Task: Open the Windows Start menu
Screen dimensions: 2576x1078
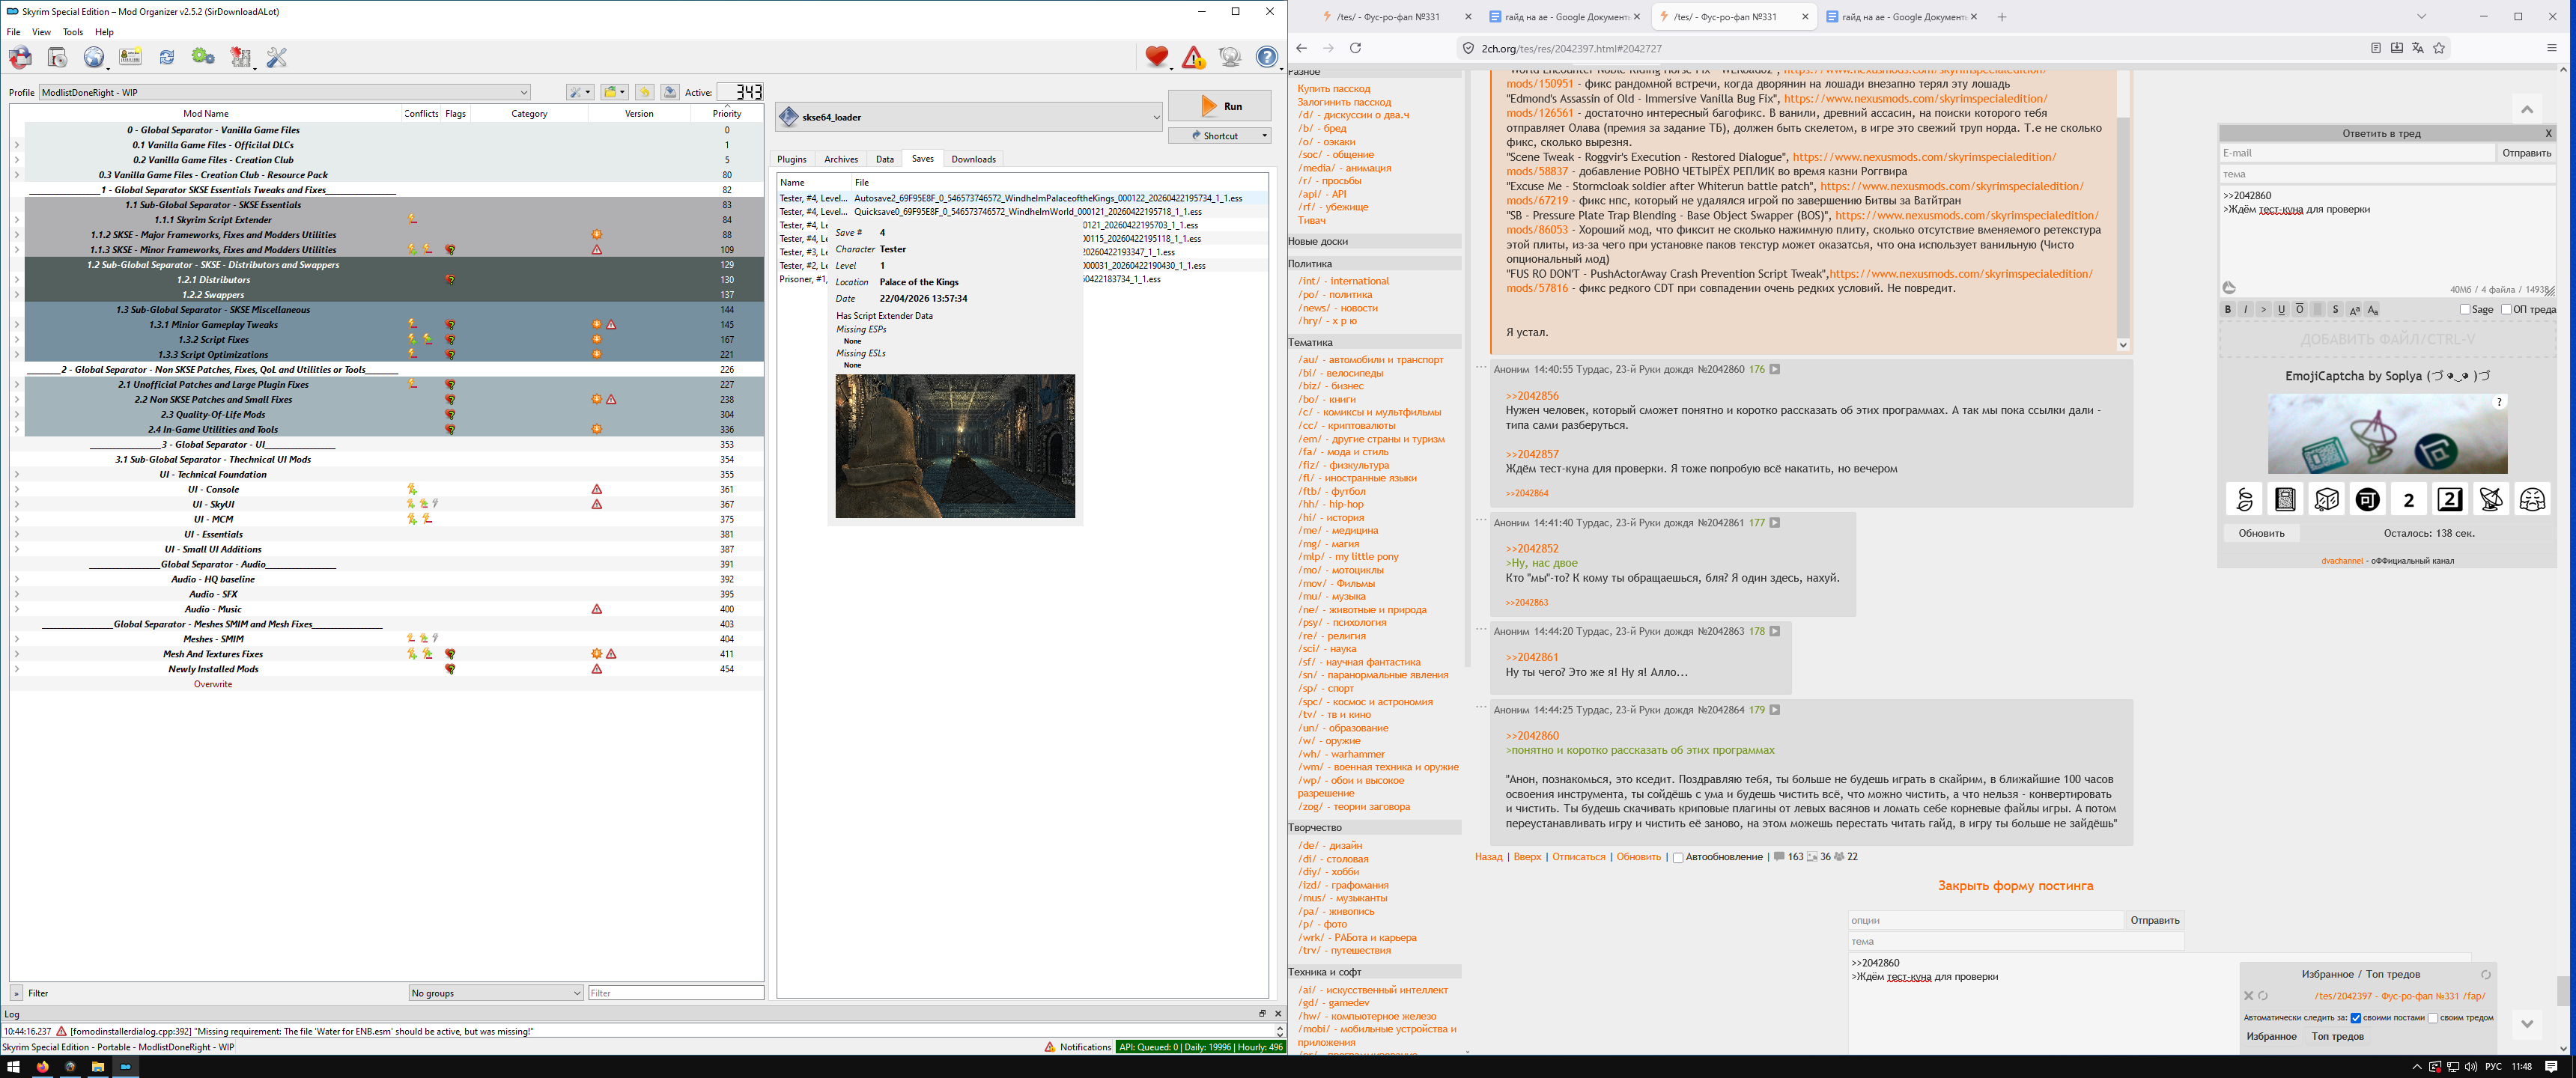Action: tap(13, 1067)
